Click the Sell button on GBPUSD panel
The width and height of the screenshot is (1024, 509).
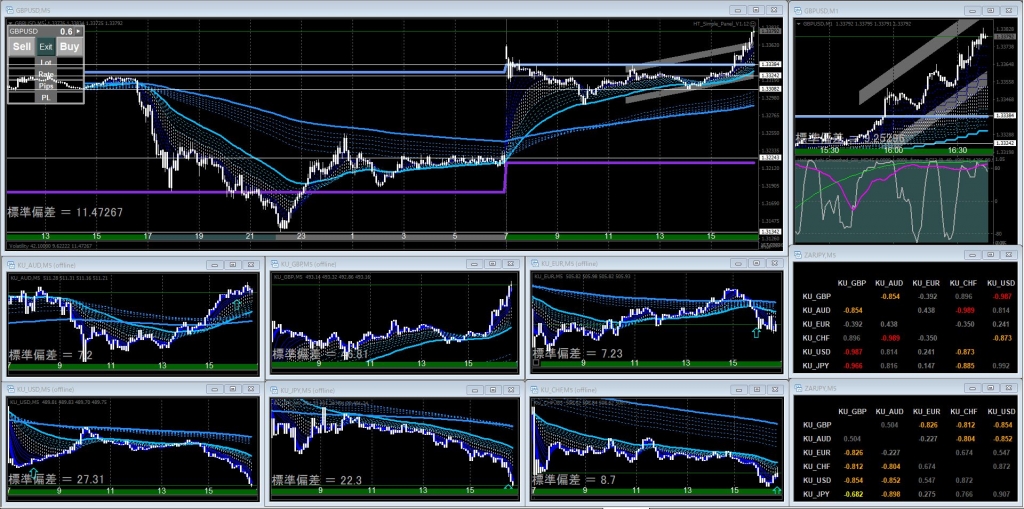click(x=22, y=46)
